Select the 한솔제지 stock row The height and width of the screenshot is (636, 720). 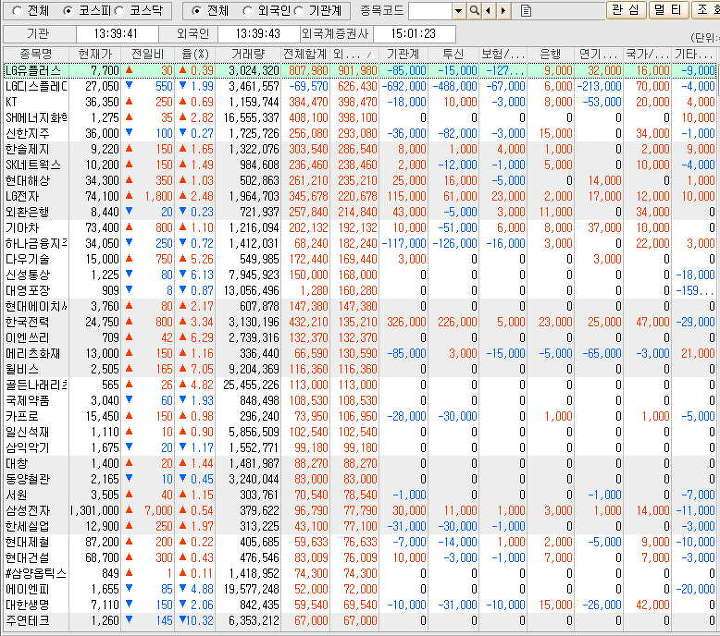(360, 149)
